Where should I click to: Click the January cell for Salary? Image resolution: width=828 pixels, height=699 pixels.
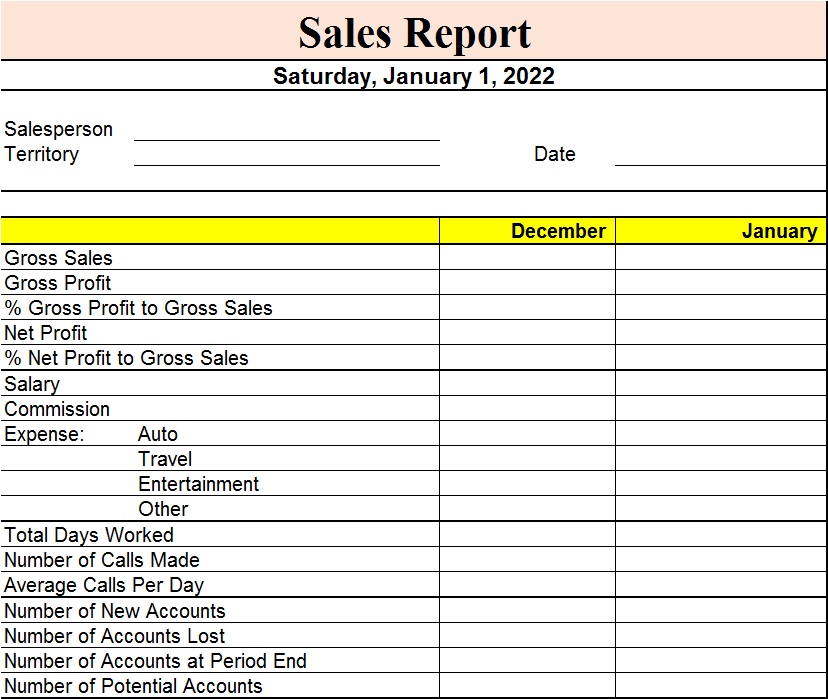point(721,383)
